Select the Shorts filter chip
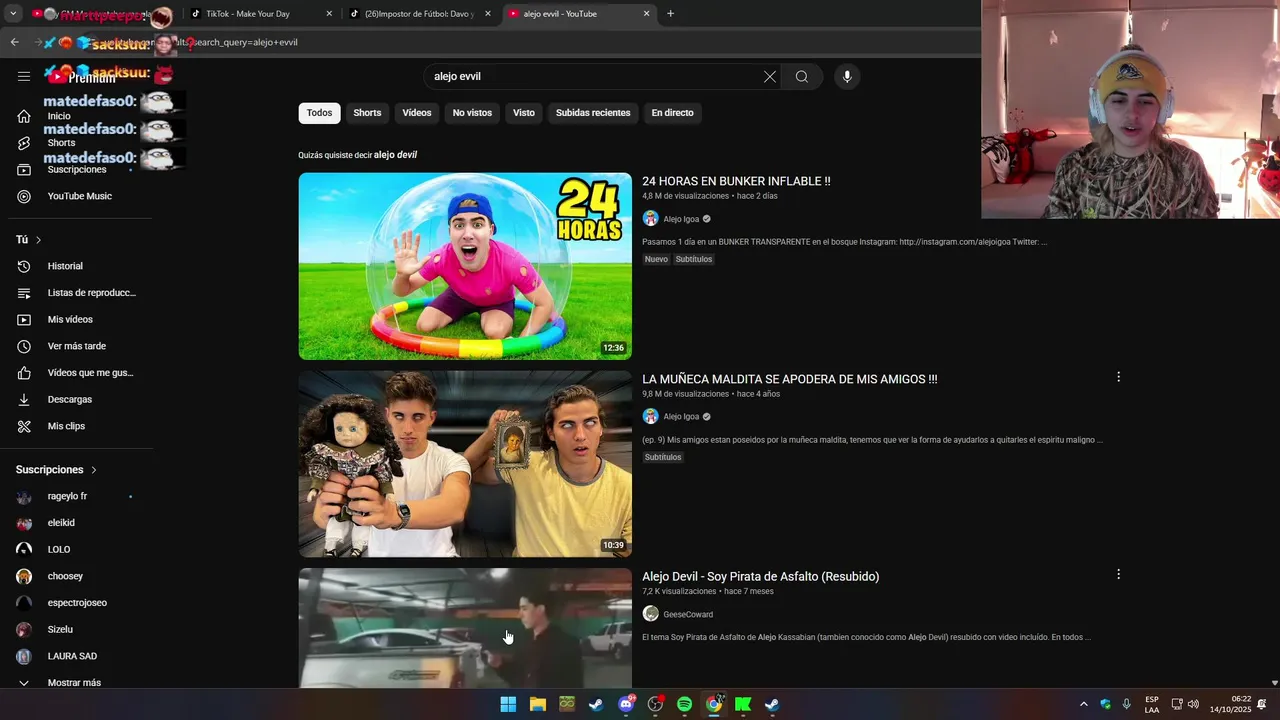Screen dimensions: 1280x720 [367, 113]
